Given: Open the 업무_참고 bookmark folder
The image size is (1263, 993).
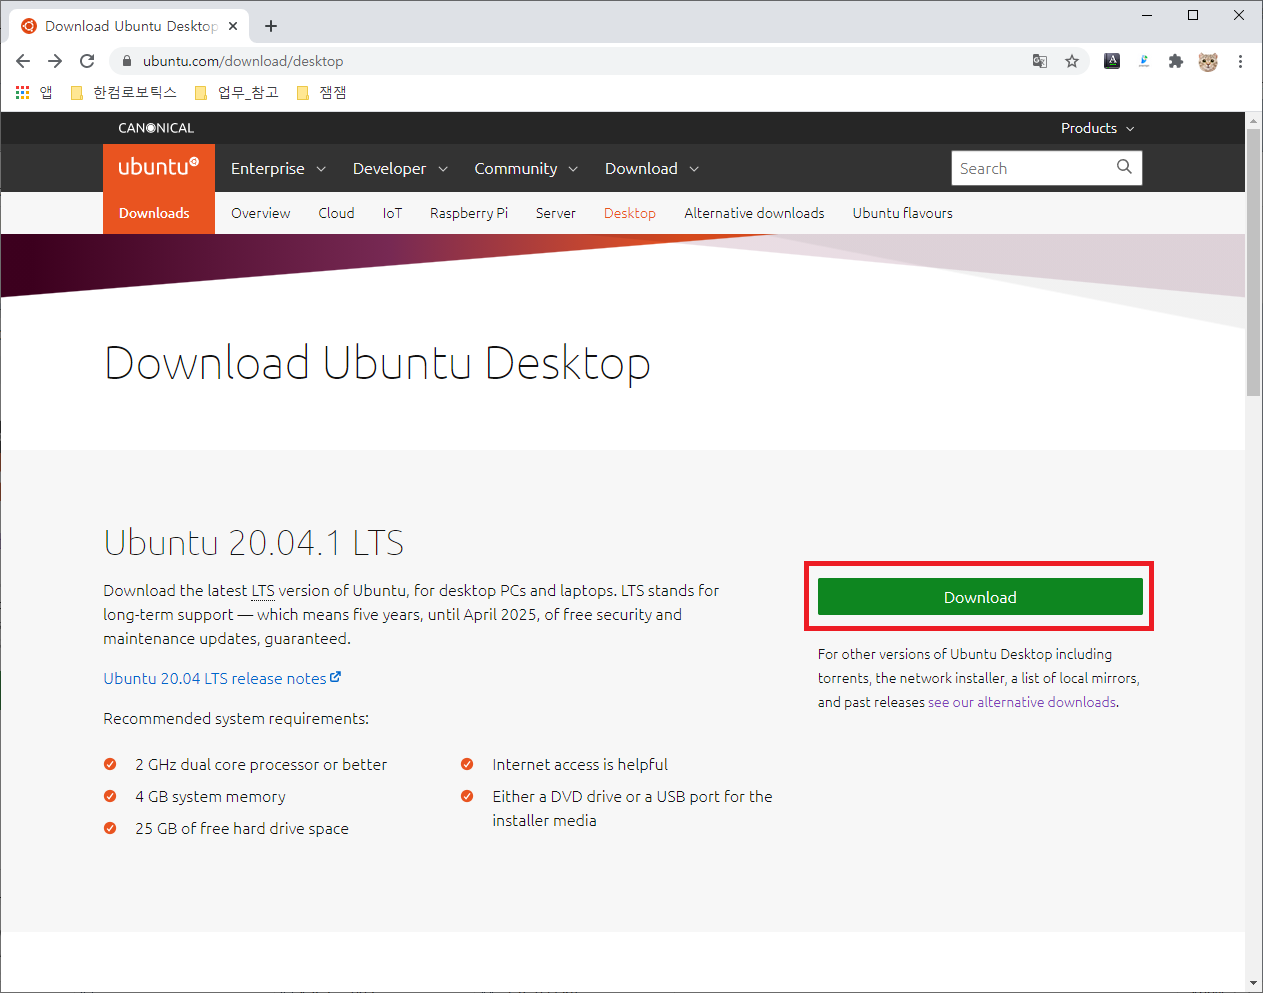Looking at the screenshot, I should point(237,92).
